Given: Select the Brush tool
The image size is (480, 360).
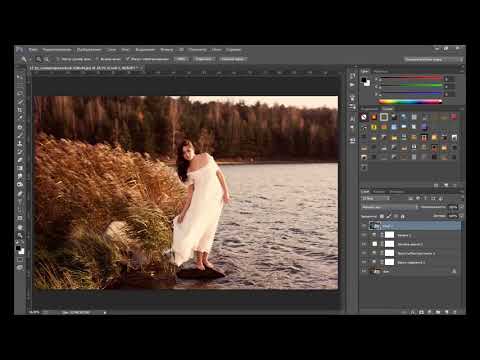Looking at the screenshot, I should click(x=20, y=135).
